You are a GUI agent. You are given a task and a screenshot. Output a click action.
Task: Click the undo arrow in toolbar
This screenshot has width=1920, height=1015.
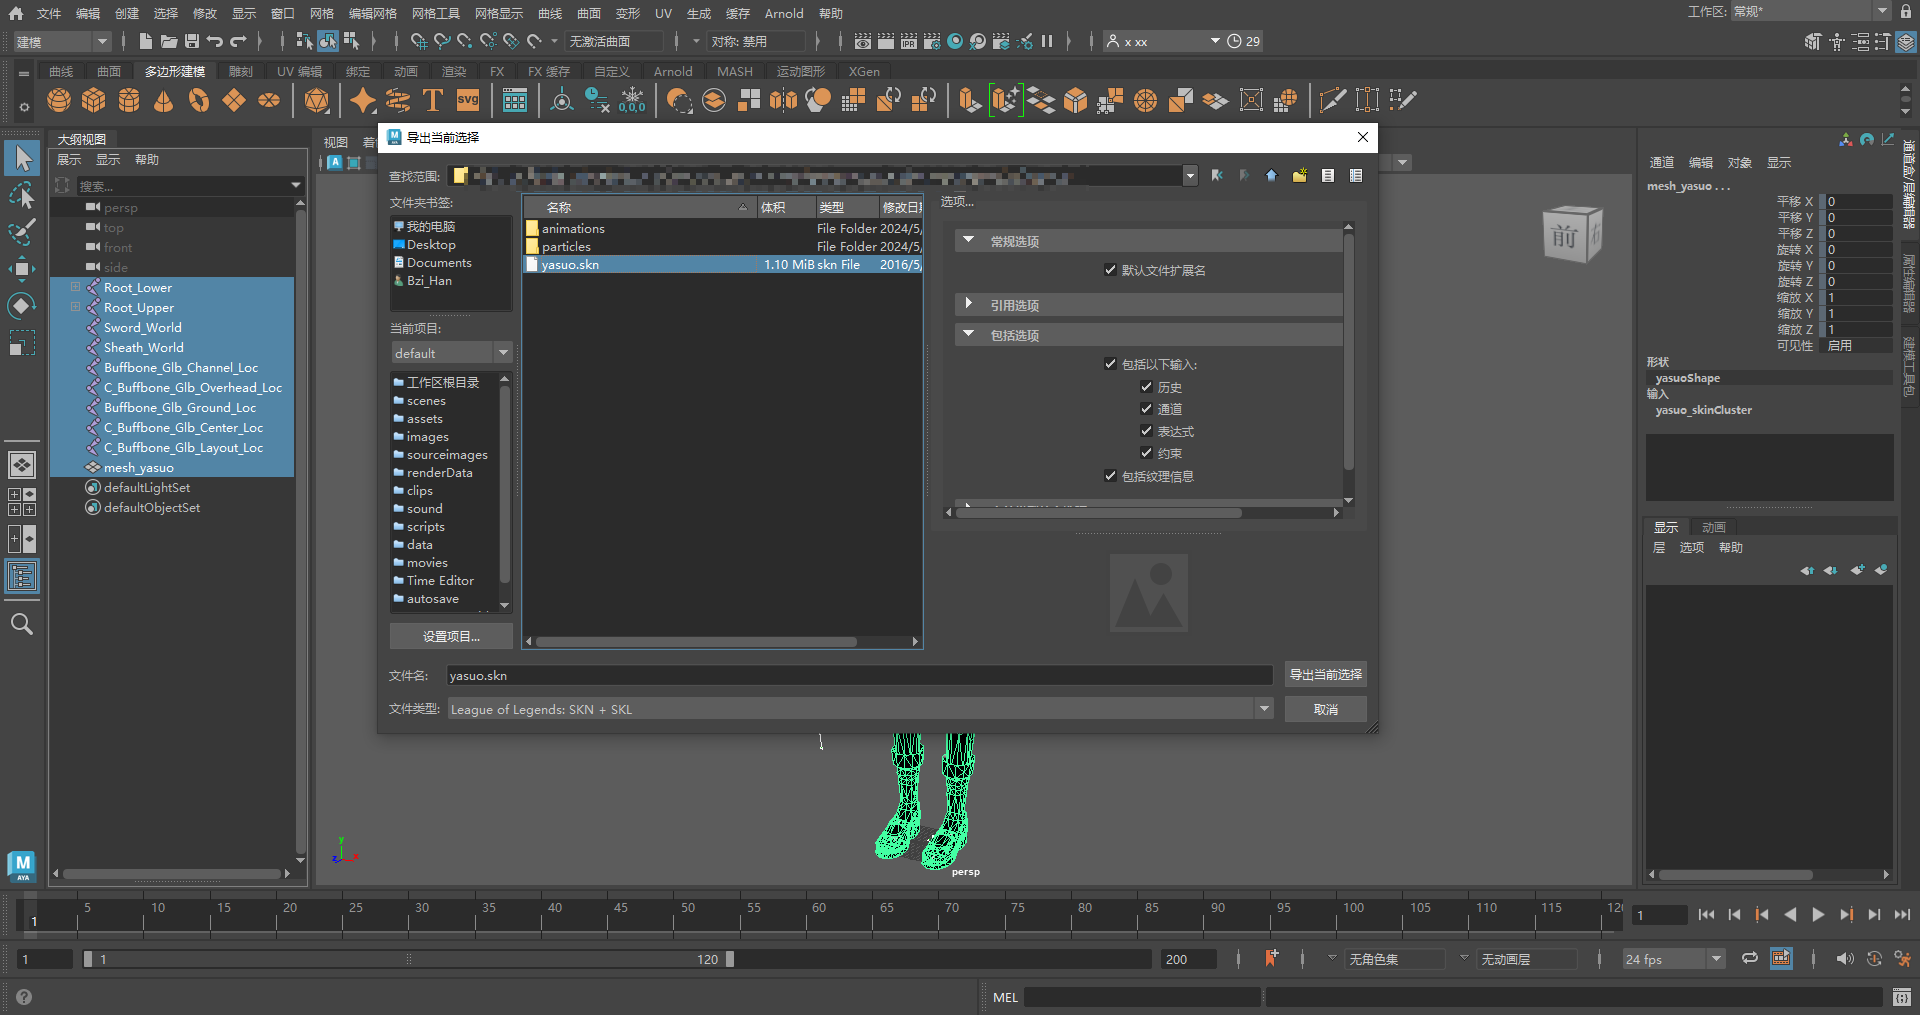215,41
